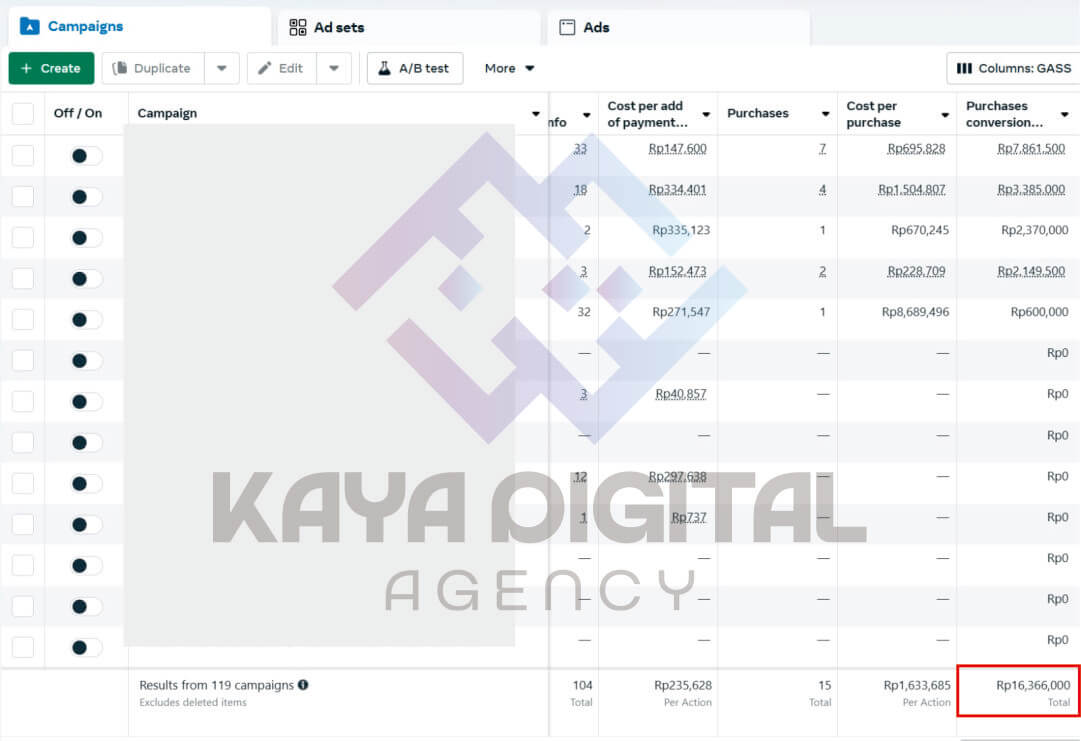
Task: Click the Edit pencil icon
Action: 265,68
